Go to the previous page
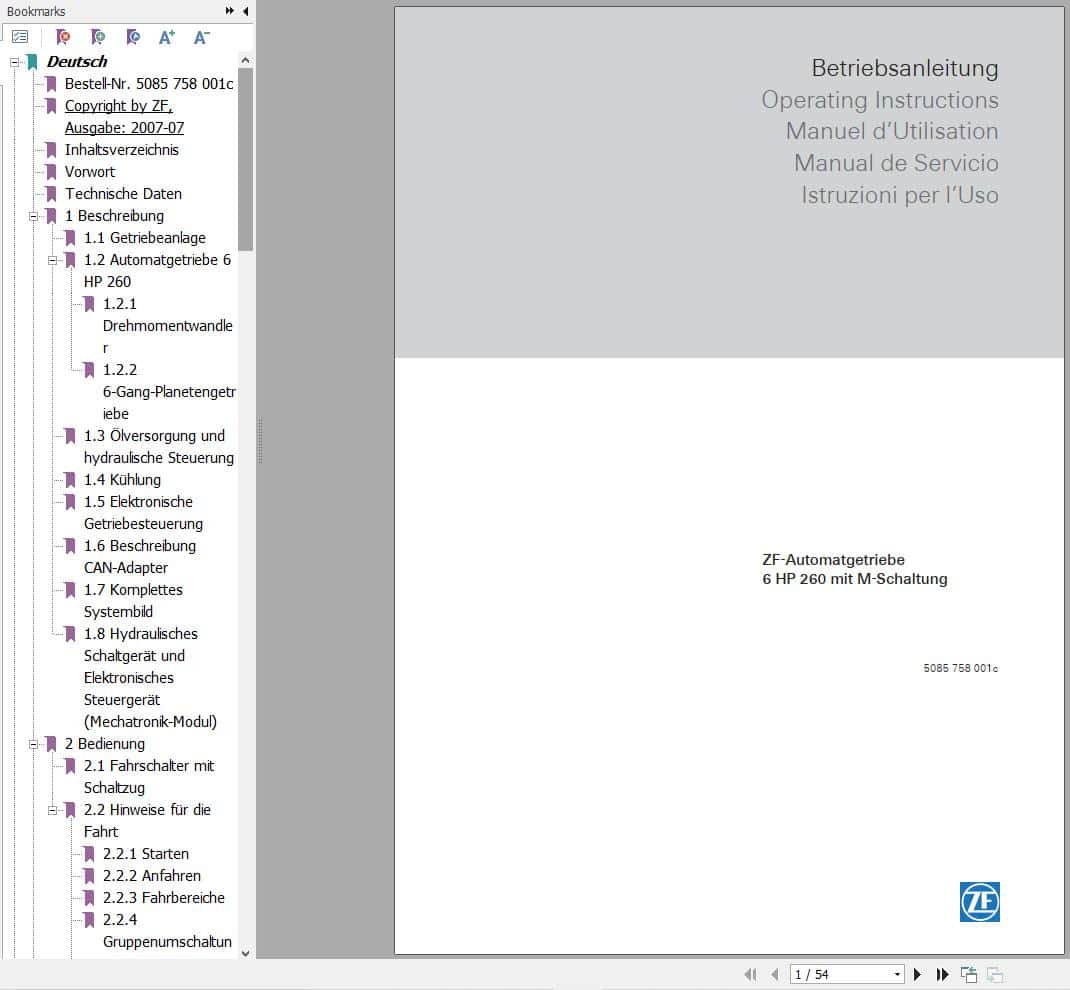This screenshot has height=990, width=1070. click(775, 974)
